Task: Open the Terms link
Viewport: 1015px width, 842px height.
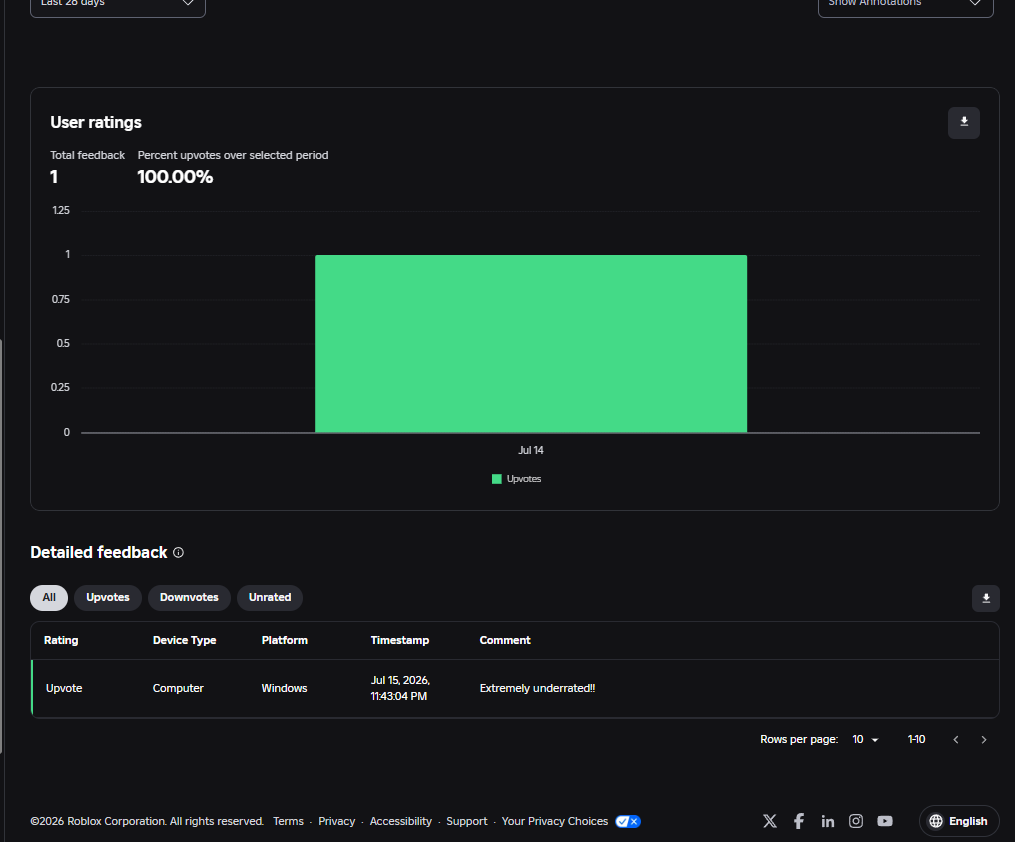Action: (x=288, y=821)
